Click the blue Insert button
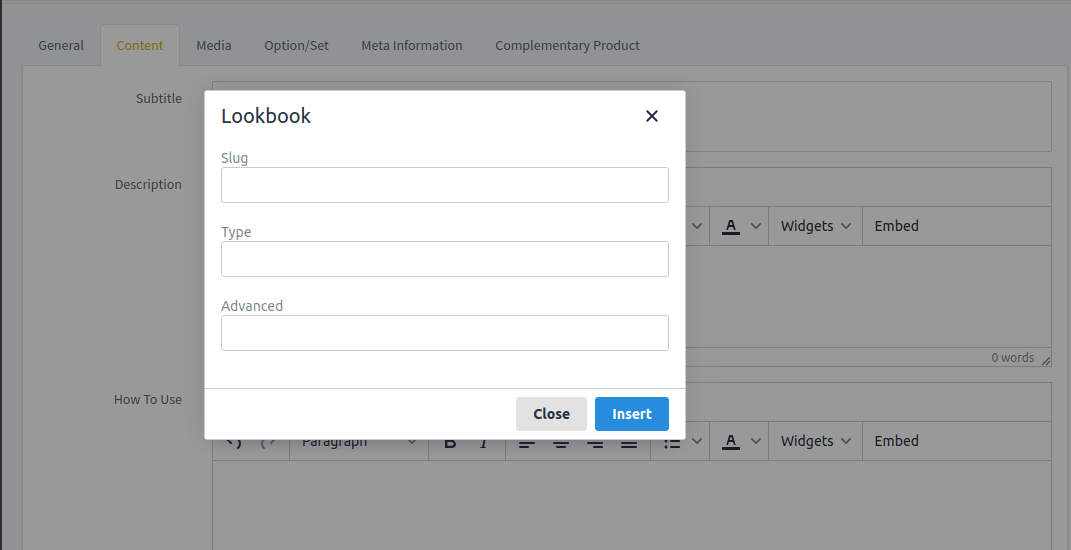Image resolution: width=1071 pixels, height=550 pixels. (631, 414)
